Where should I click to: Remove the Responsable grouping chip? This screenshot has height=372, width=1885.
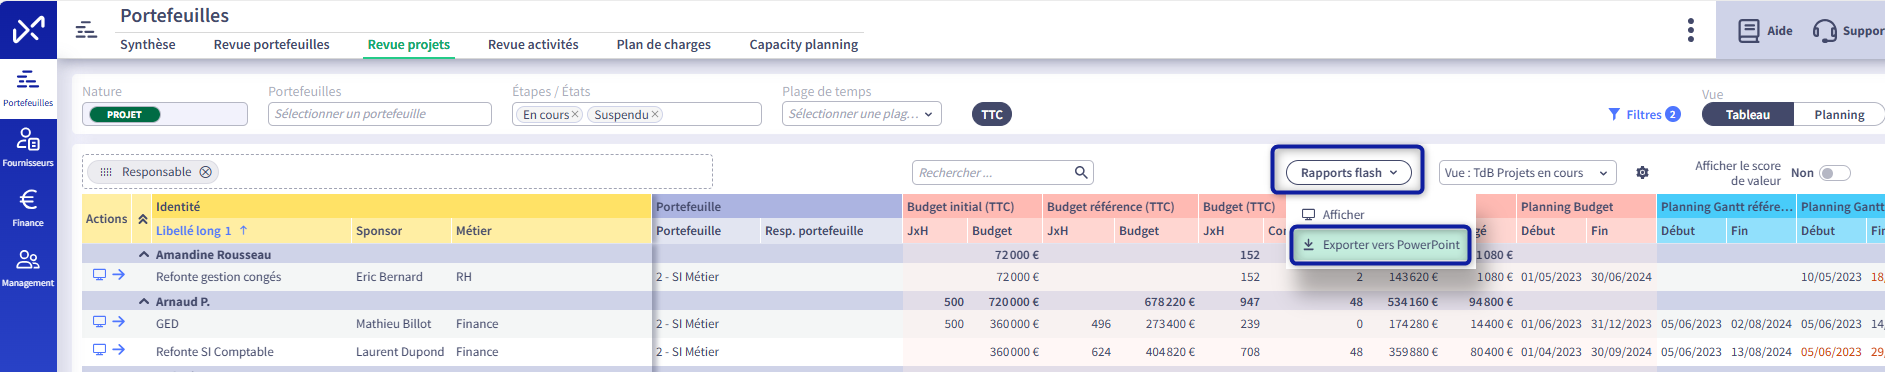205,172
